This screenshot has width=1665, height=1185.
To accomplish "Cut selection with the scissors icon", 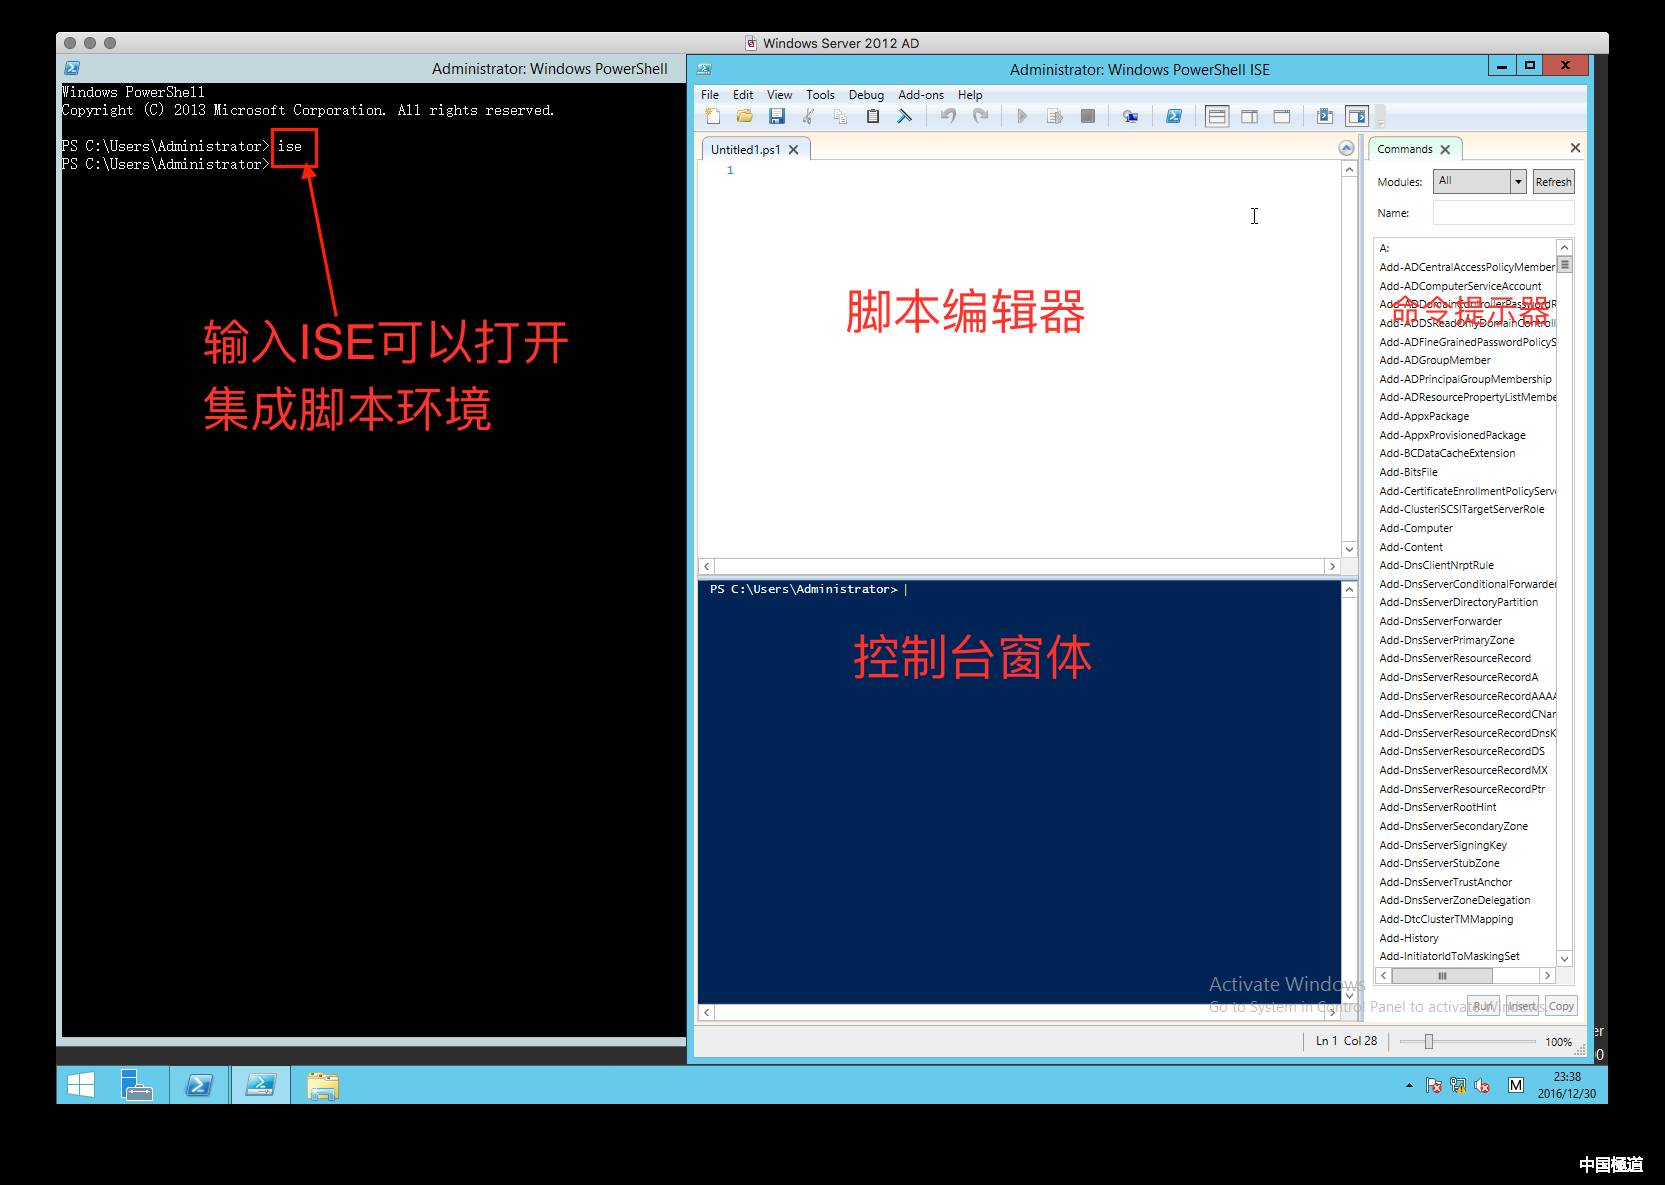I will click(808, 116).
